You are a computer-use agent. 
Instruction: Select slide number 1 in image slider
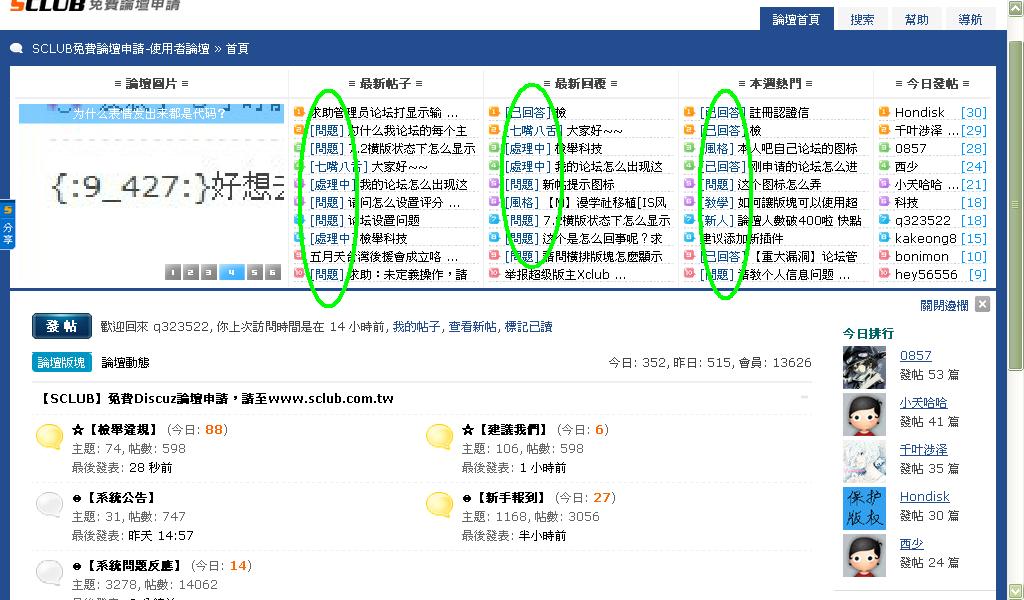coord(172,272)
